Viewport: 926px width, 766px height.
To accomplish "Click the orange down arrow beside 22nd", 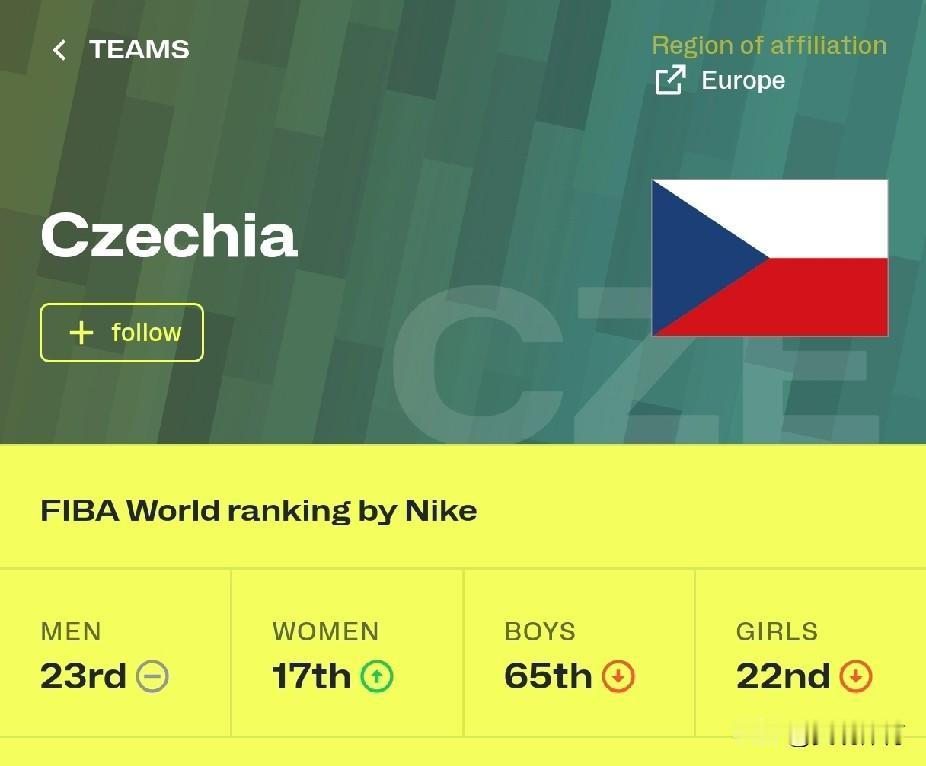I will pos(856,677).
